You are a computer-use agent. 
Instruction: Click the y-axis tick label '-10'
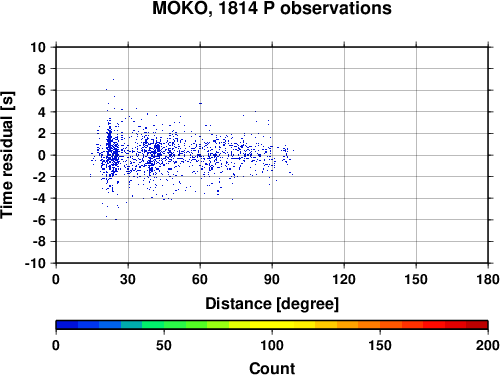point(35,263)
